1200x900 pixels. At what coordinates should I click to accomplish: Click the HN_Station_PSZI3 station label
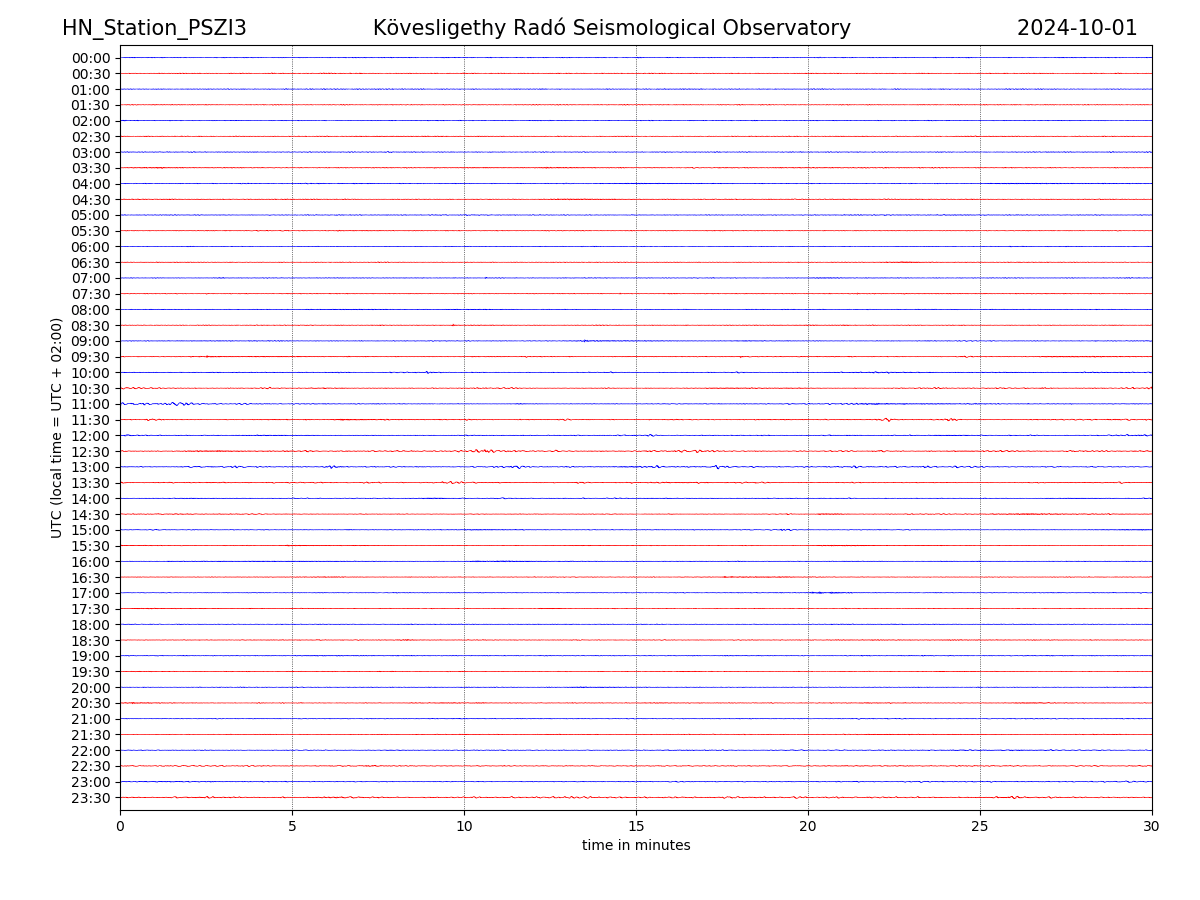[x=154, y=28]
